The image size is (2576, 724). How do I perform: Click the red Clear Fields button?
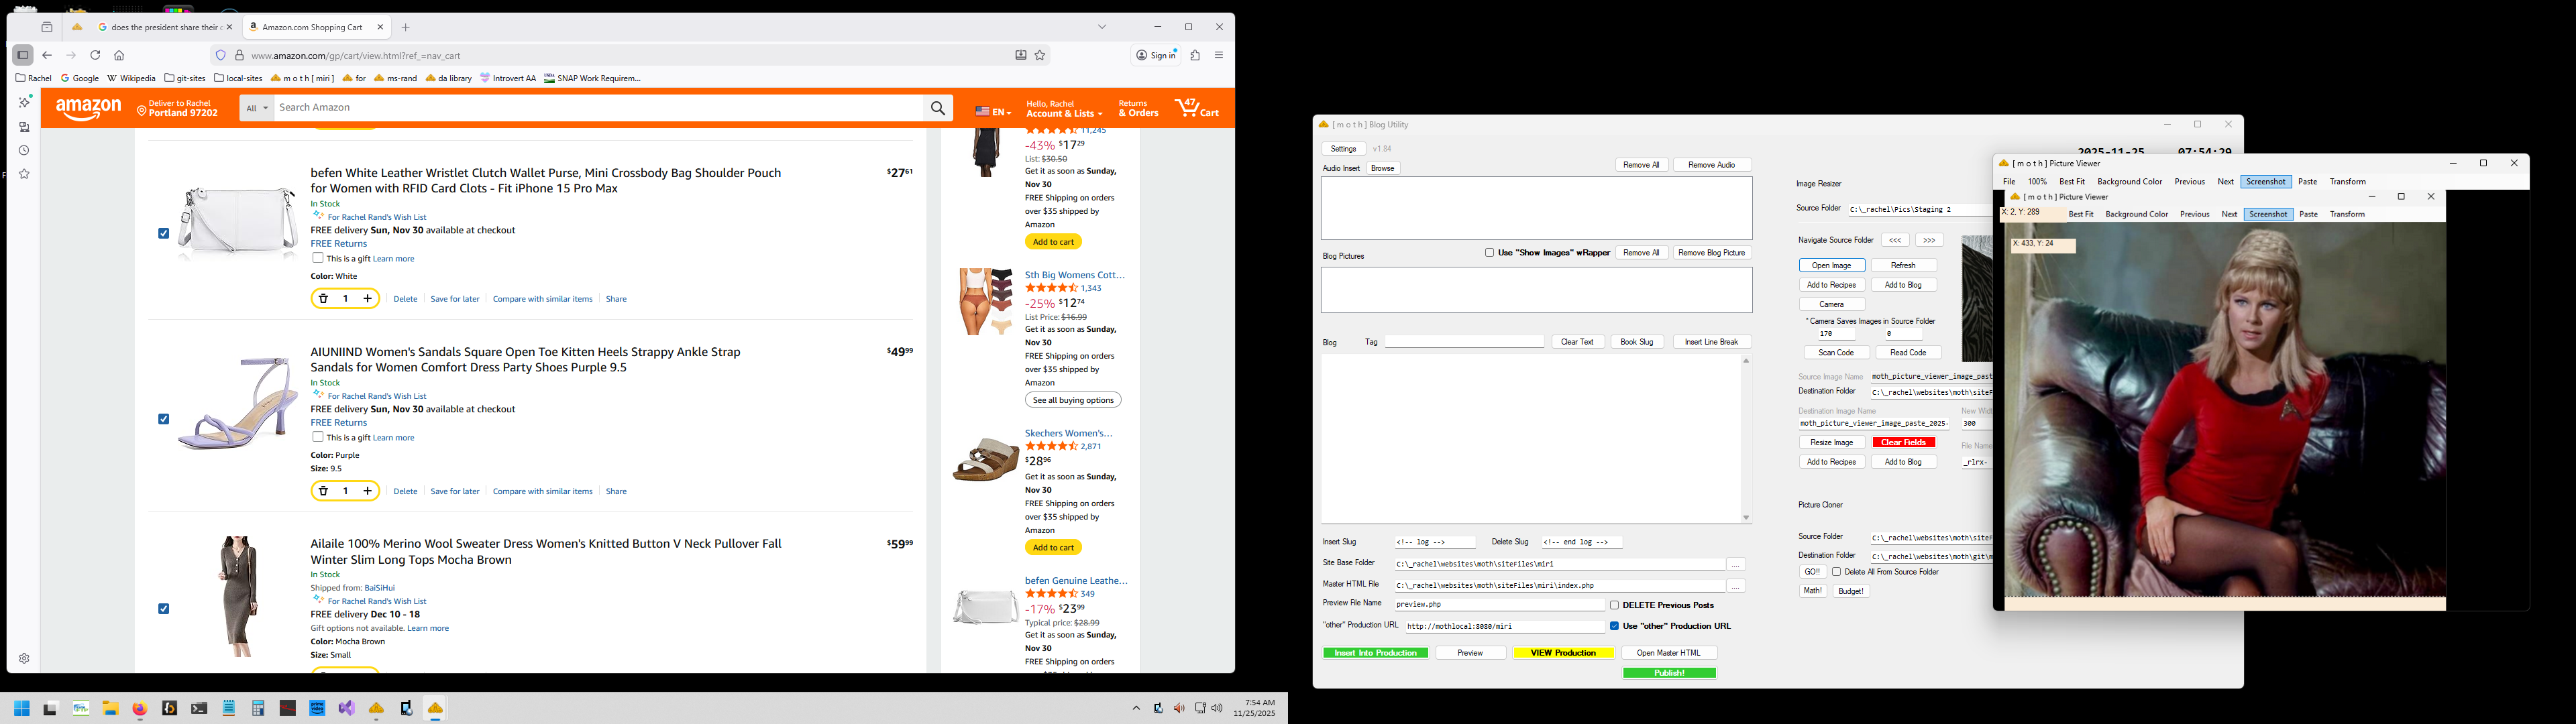click(1903, 443)
